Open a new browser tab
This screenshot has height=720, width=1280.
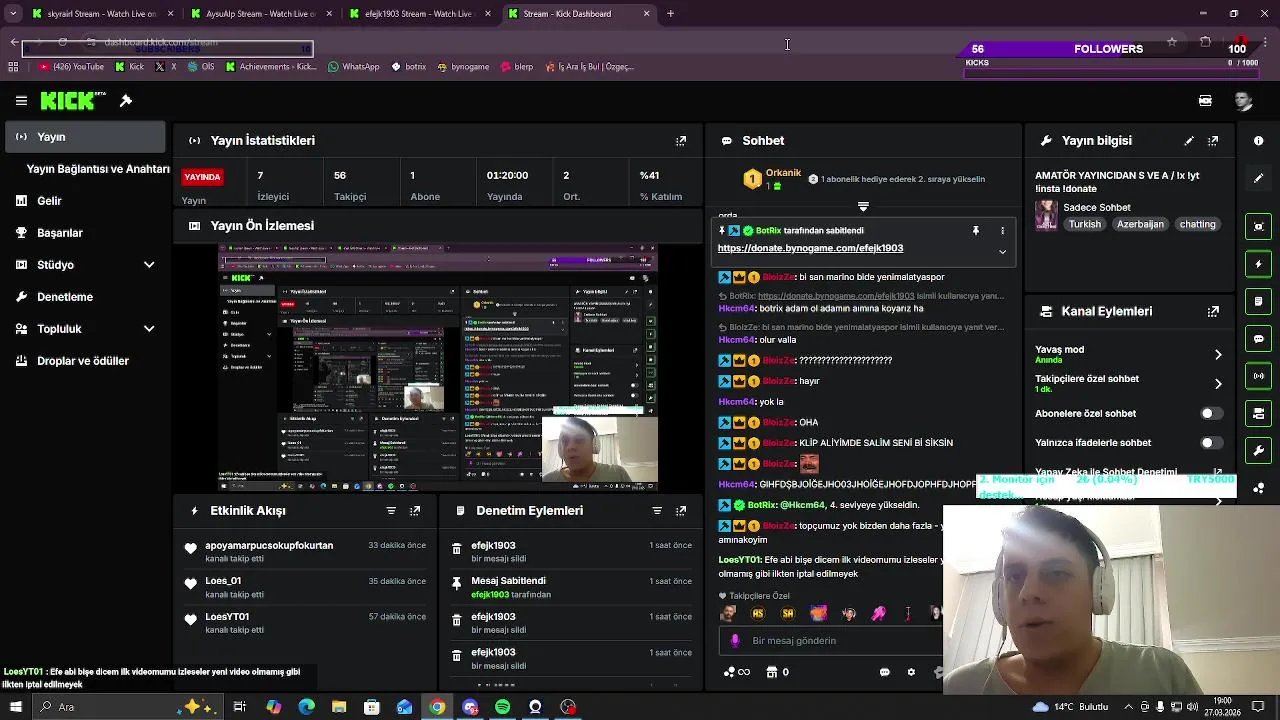pos(670,14)
